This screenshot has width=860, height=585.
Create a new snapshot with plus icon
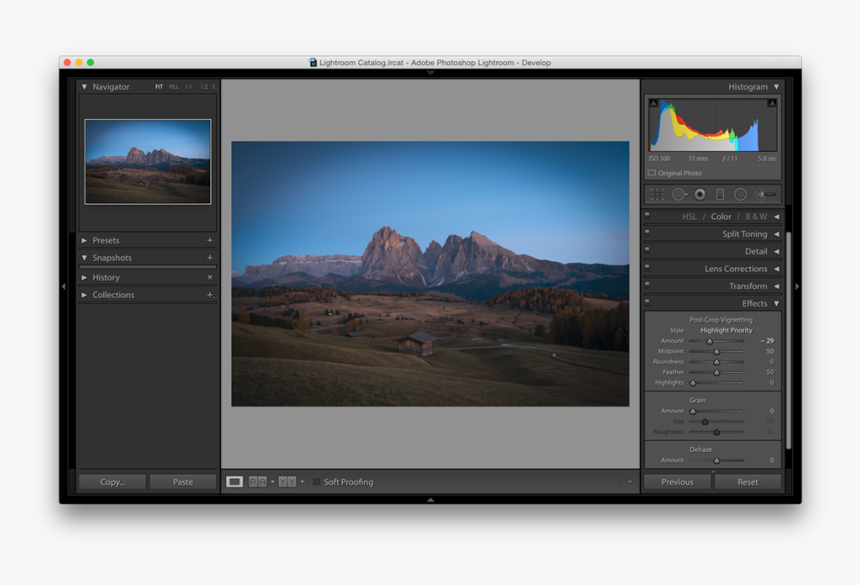[210, 257]
